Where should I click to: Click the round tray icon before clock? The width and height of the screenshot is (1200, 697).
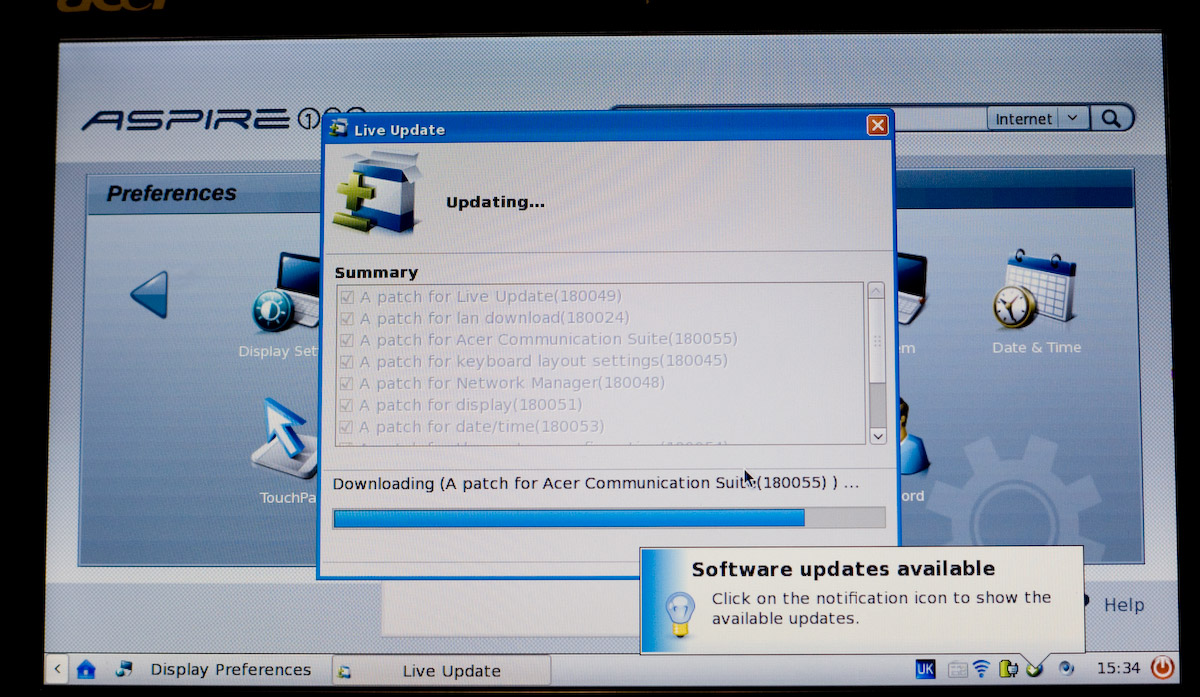(1067, 668)
